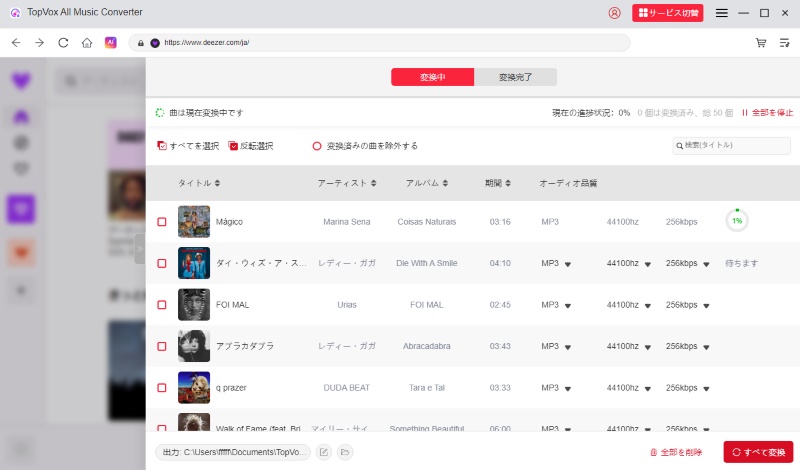The height and width of the screenshot is (470, 800).
Task: Toggle the すべてを選択 checkbox
Action: click(x=162, y=146)
